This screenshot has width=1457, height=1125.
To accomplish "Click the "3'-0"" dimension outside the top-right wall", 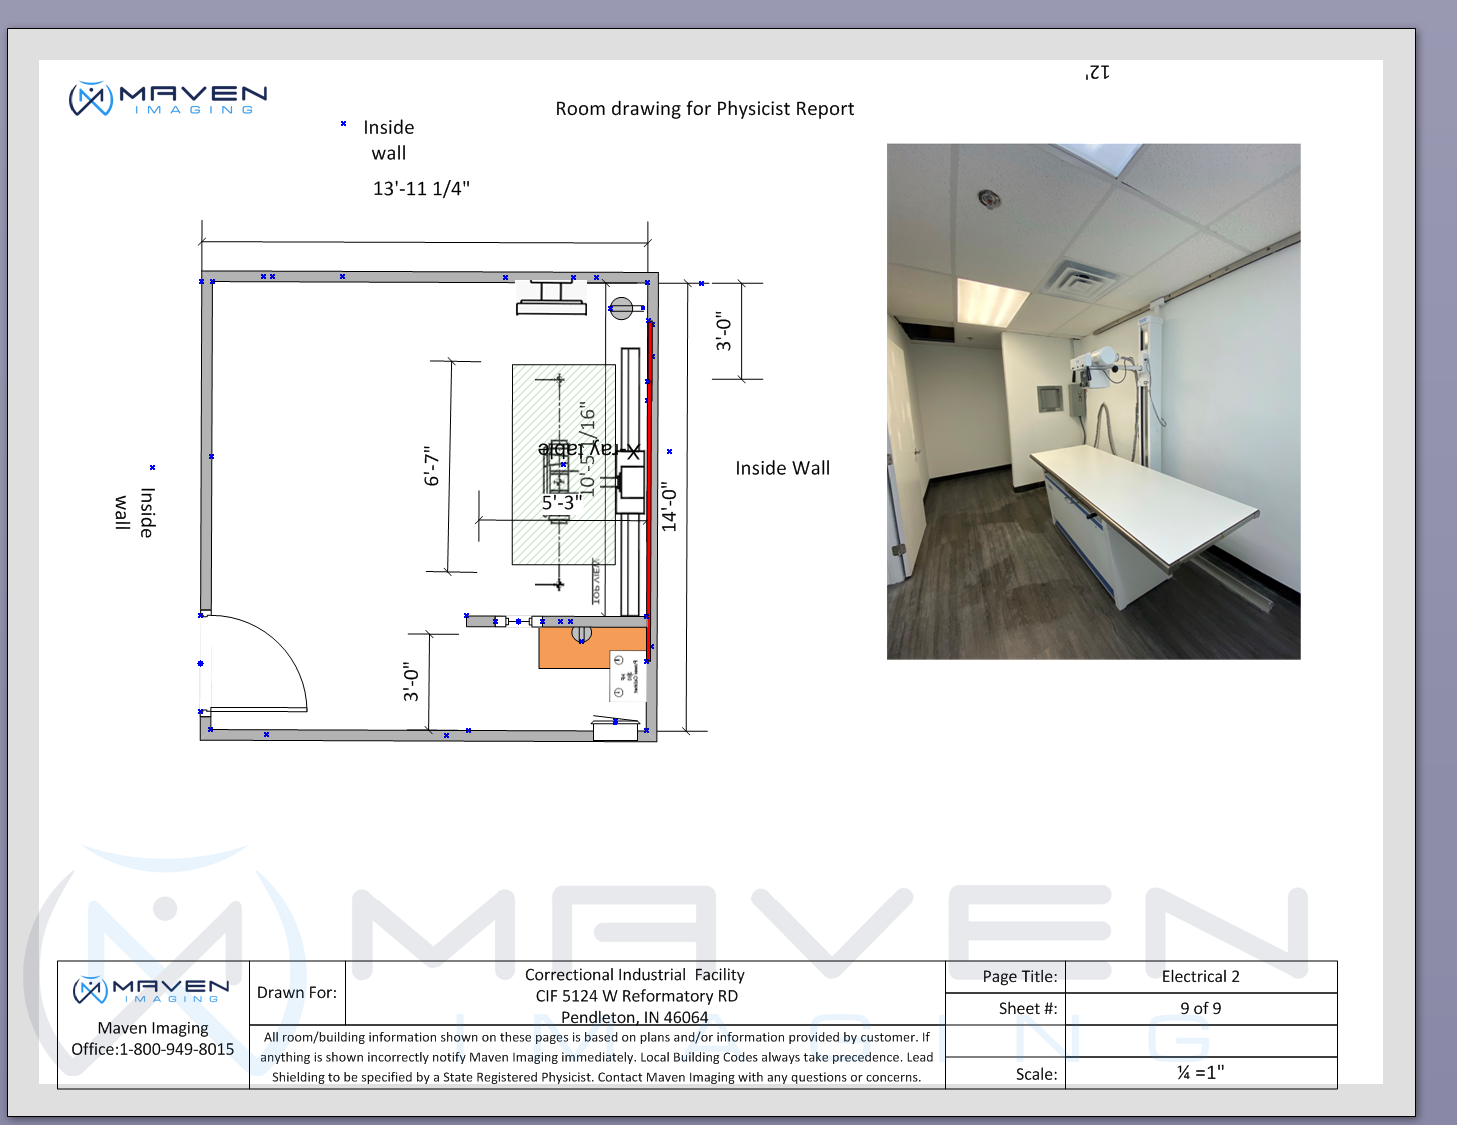I will tap(724, 331).
